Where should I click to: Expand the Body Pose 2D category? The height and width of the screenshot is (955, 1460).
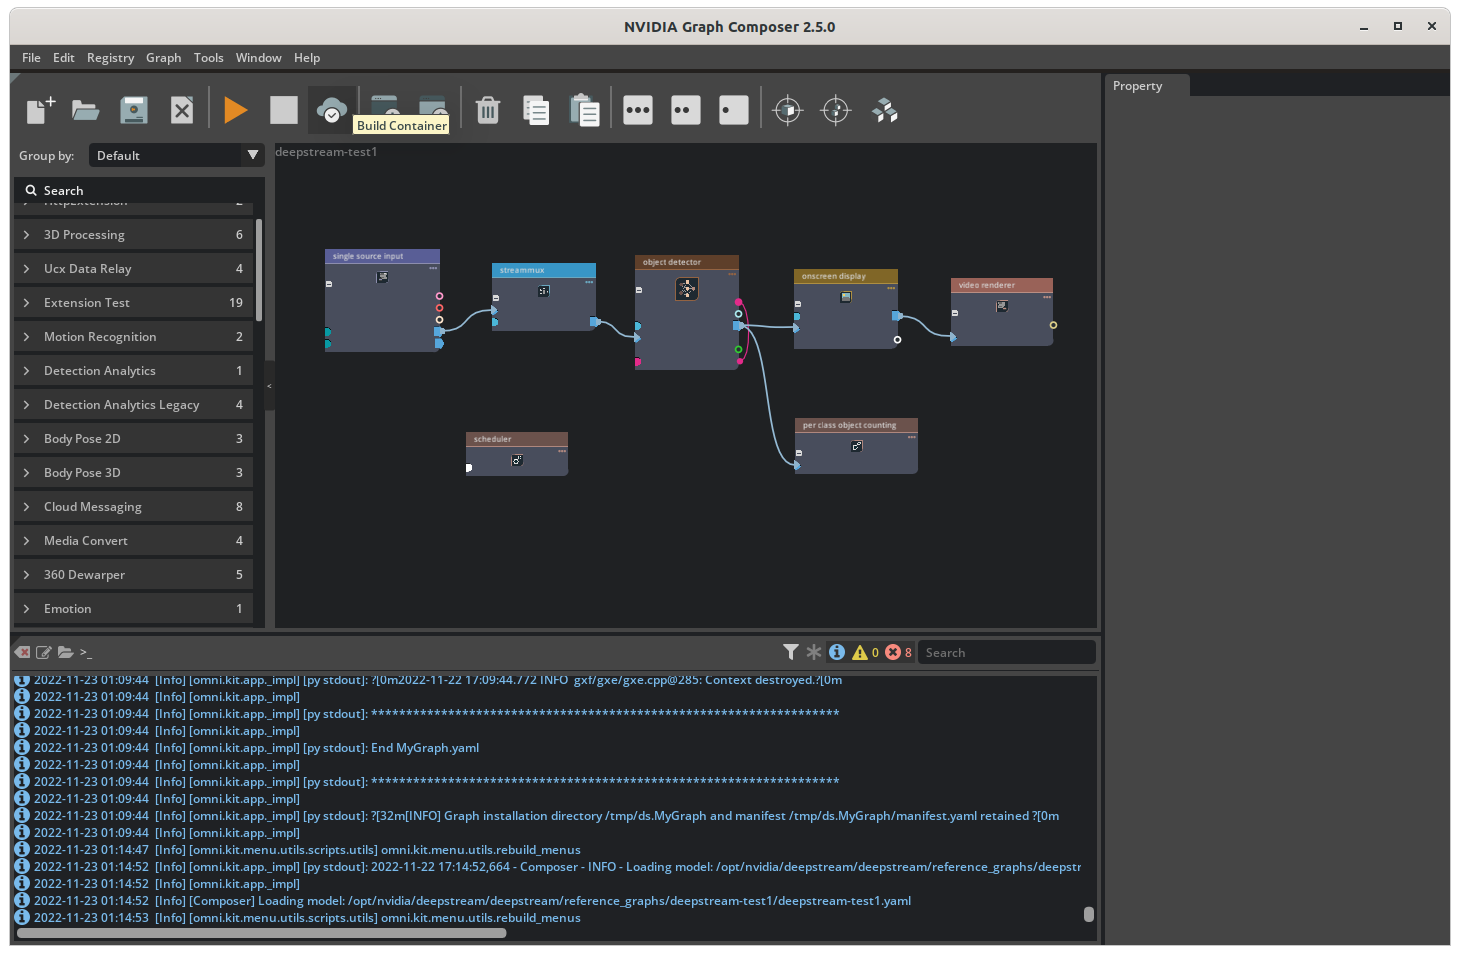coord(133,439)
